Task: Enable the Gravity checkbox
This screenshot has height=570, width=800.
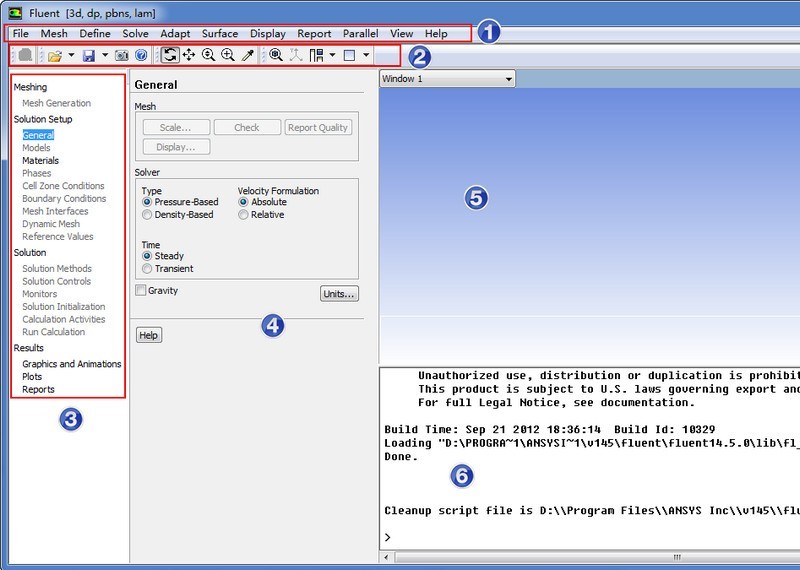Action: (141, 290)
